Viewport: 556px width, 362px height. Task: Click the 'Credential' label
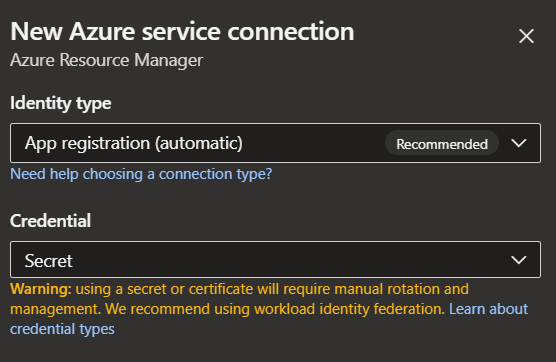tap(51, 221)
